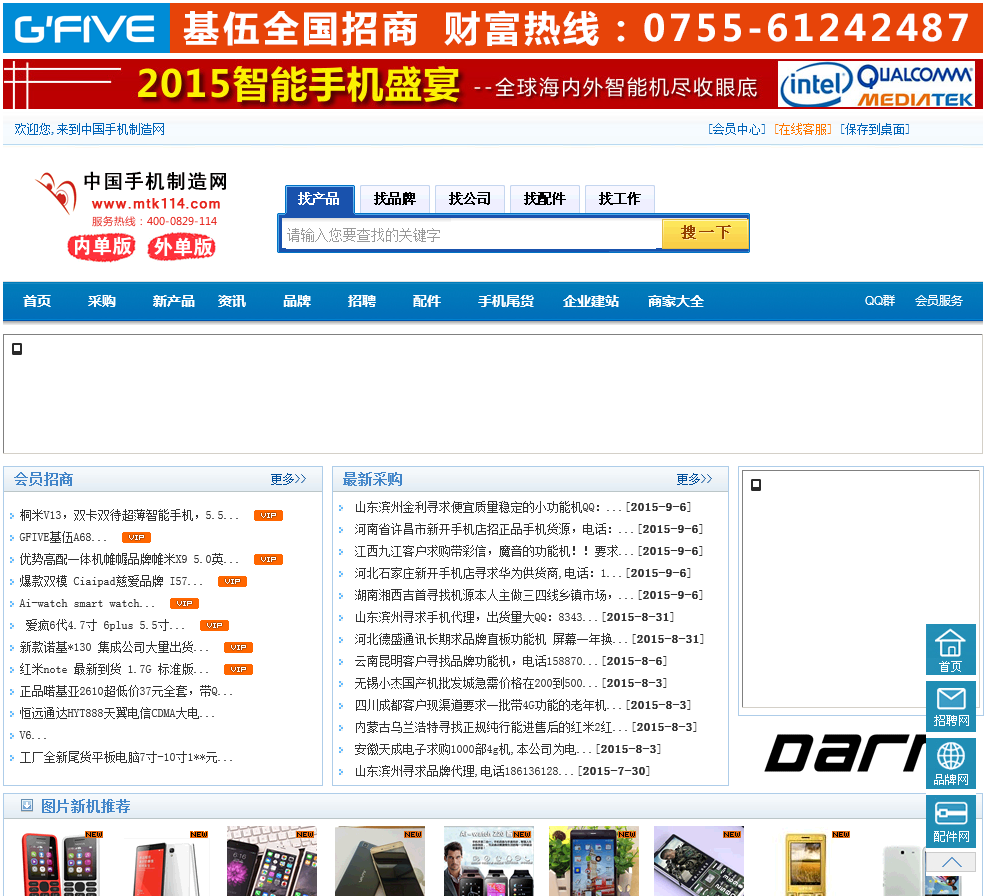Open 采购 in the navigation bar
986x896 pixels.
click(x=102, y=301)
